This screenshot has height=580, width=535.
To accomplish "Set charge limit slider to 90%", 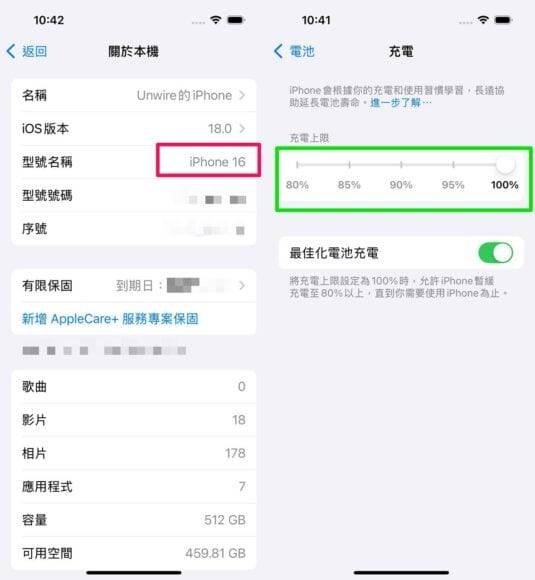I will 401,165.
